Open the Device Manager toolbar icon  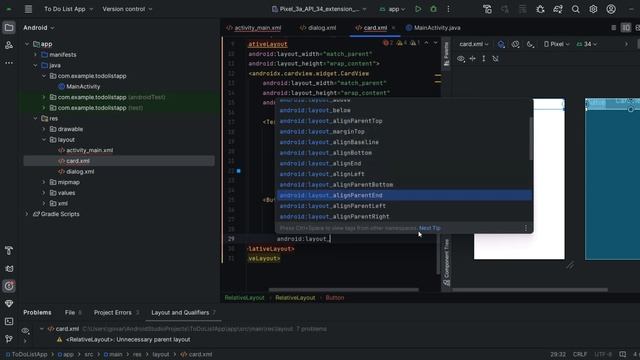[x=487, y=9]
